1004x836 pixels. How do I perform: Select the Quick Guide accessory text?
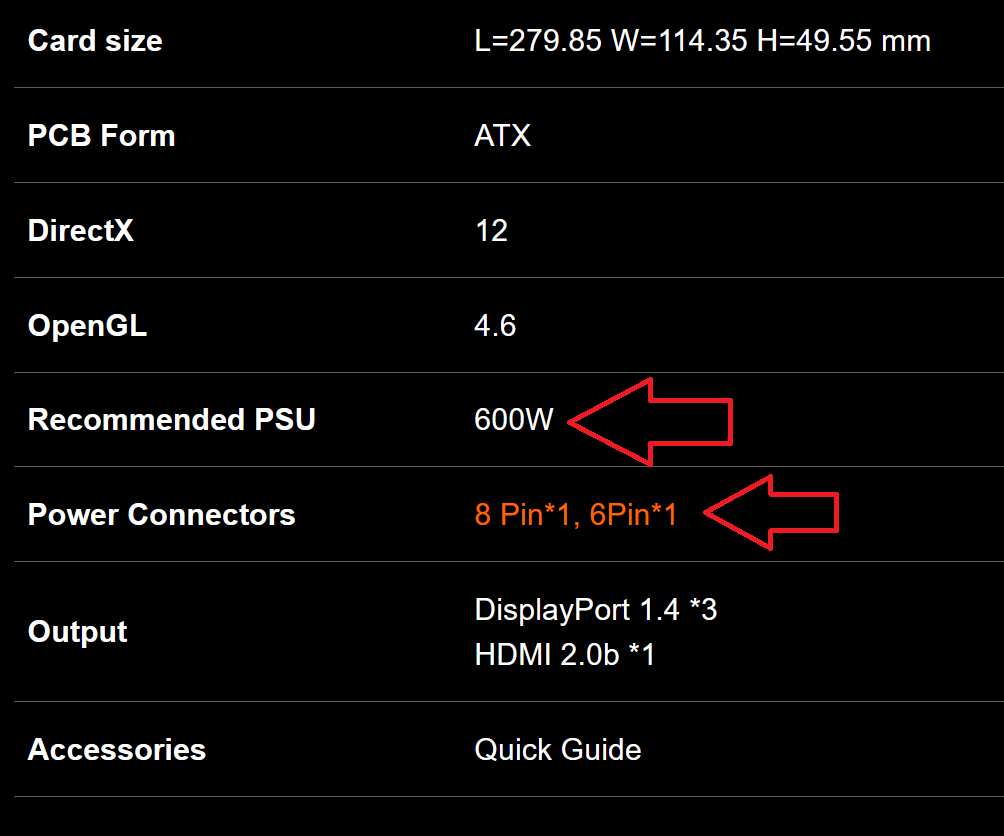coord(558,750)
